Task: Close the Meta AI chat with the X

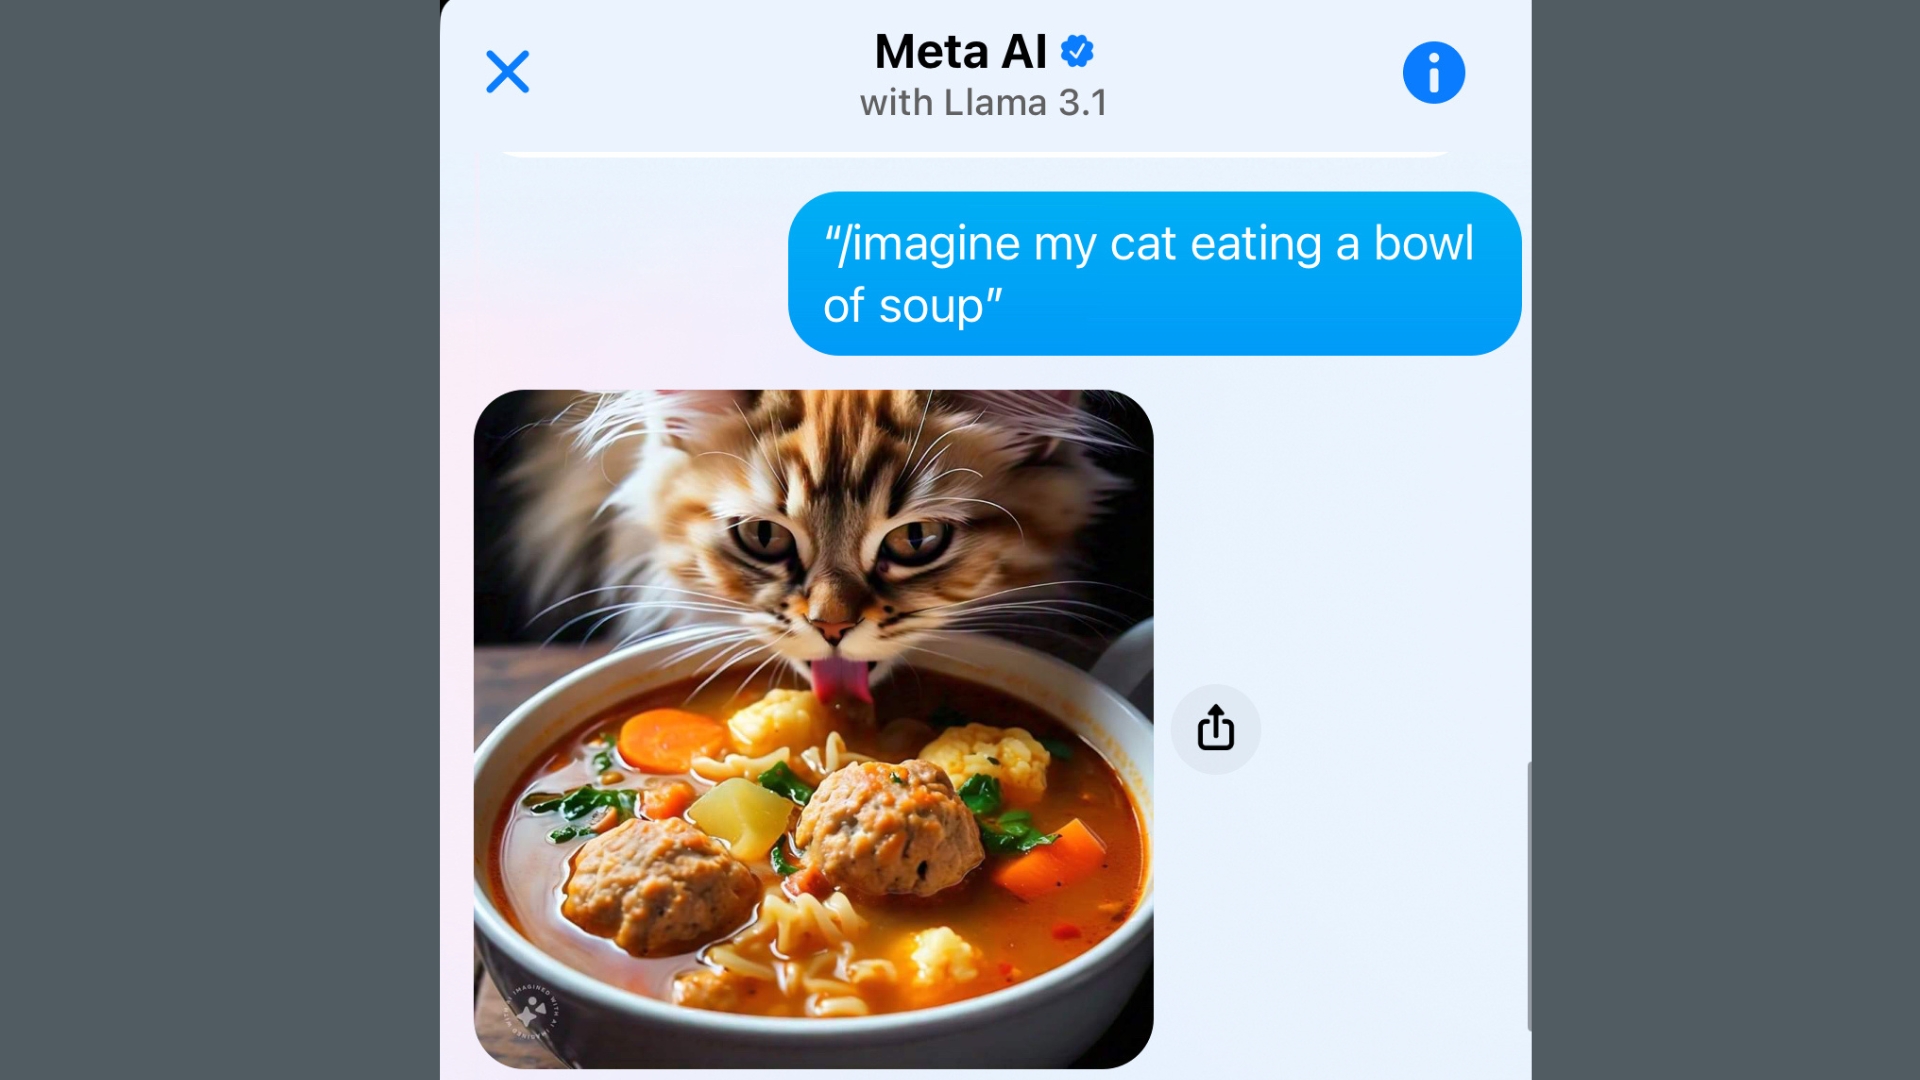Action: pyautogui.click(x=507, y=72)
